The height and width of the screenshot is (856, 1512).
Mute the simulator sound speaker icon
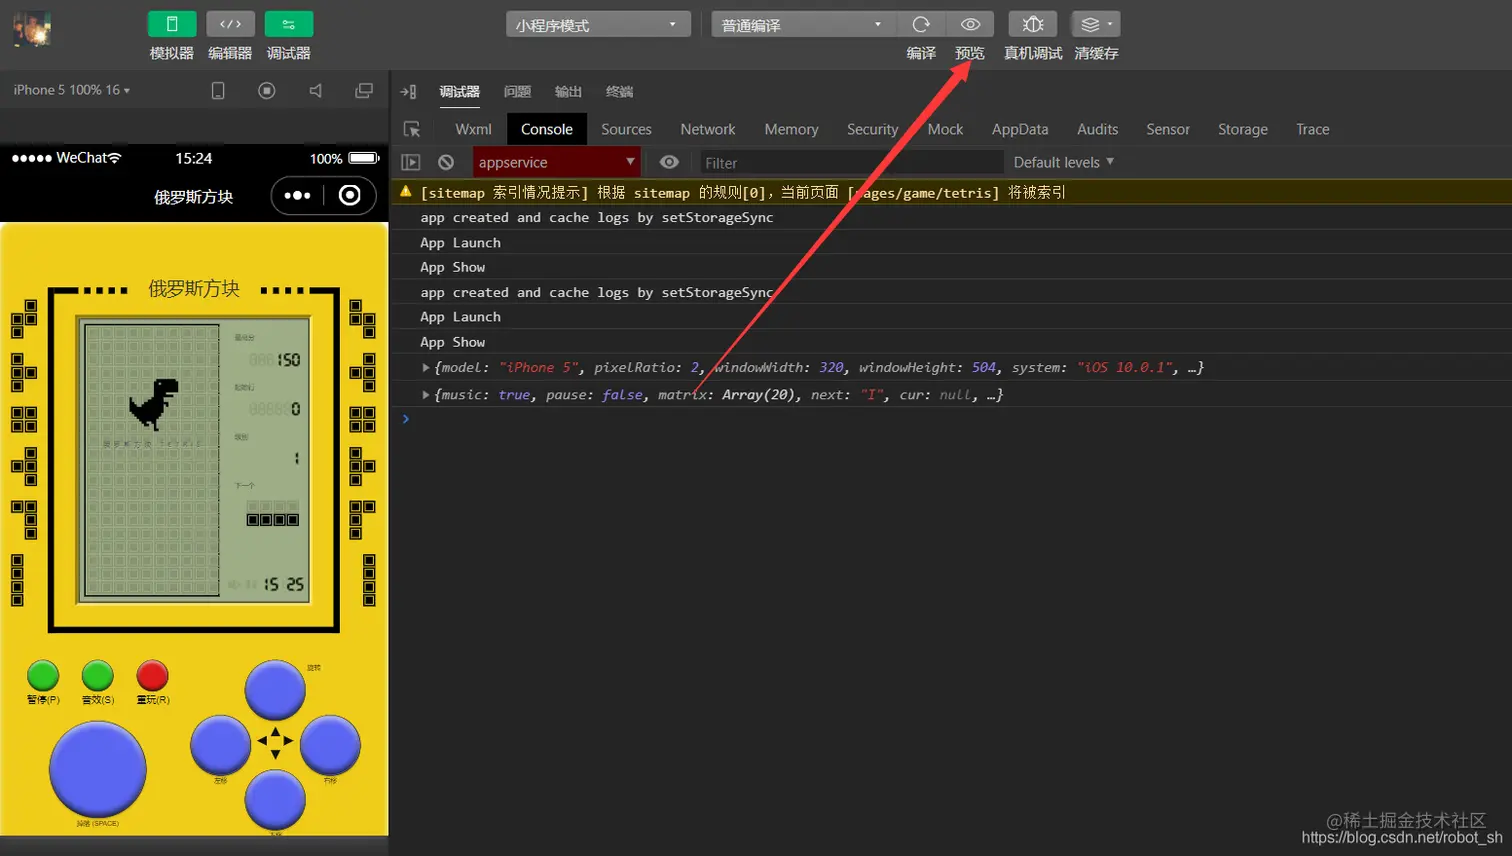pyautogui.click(x=316, y=91)
